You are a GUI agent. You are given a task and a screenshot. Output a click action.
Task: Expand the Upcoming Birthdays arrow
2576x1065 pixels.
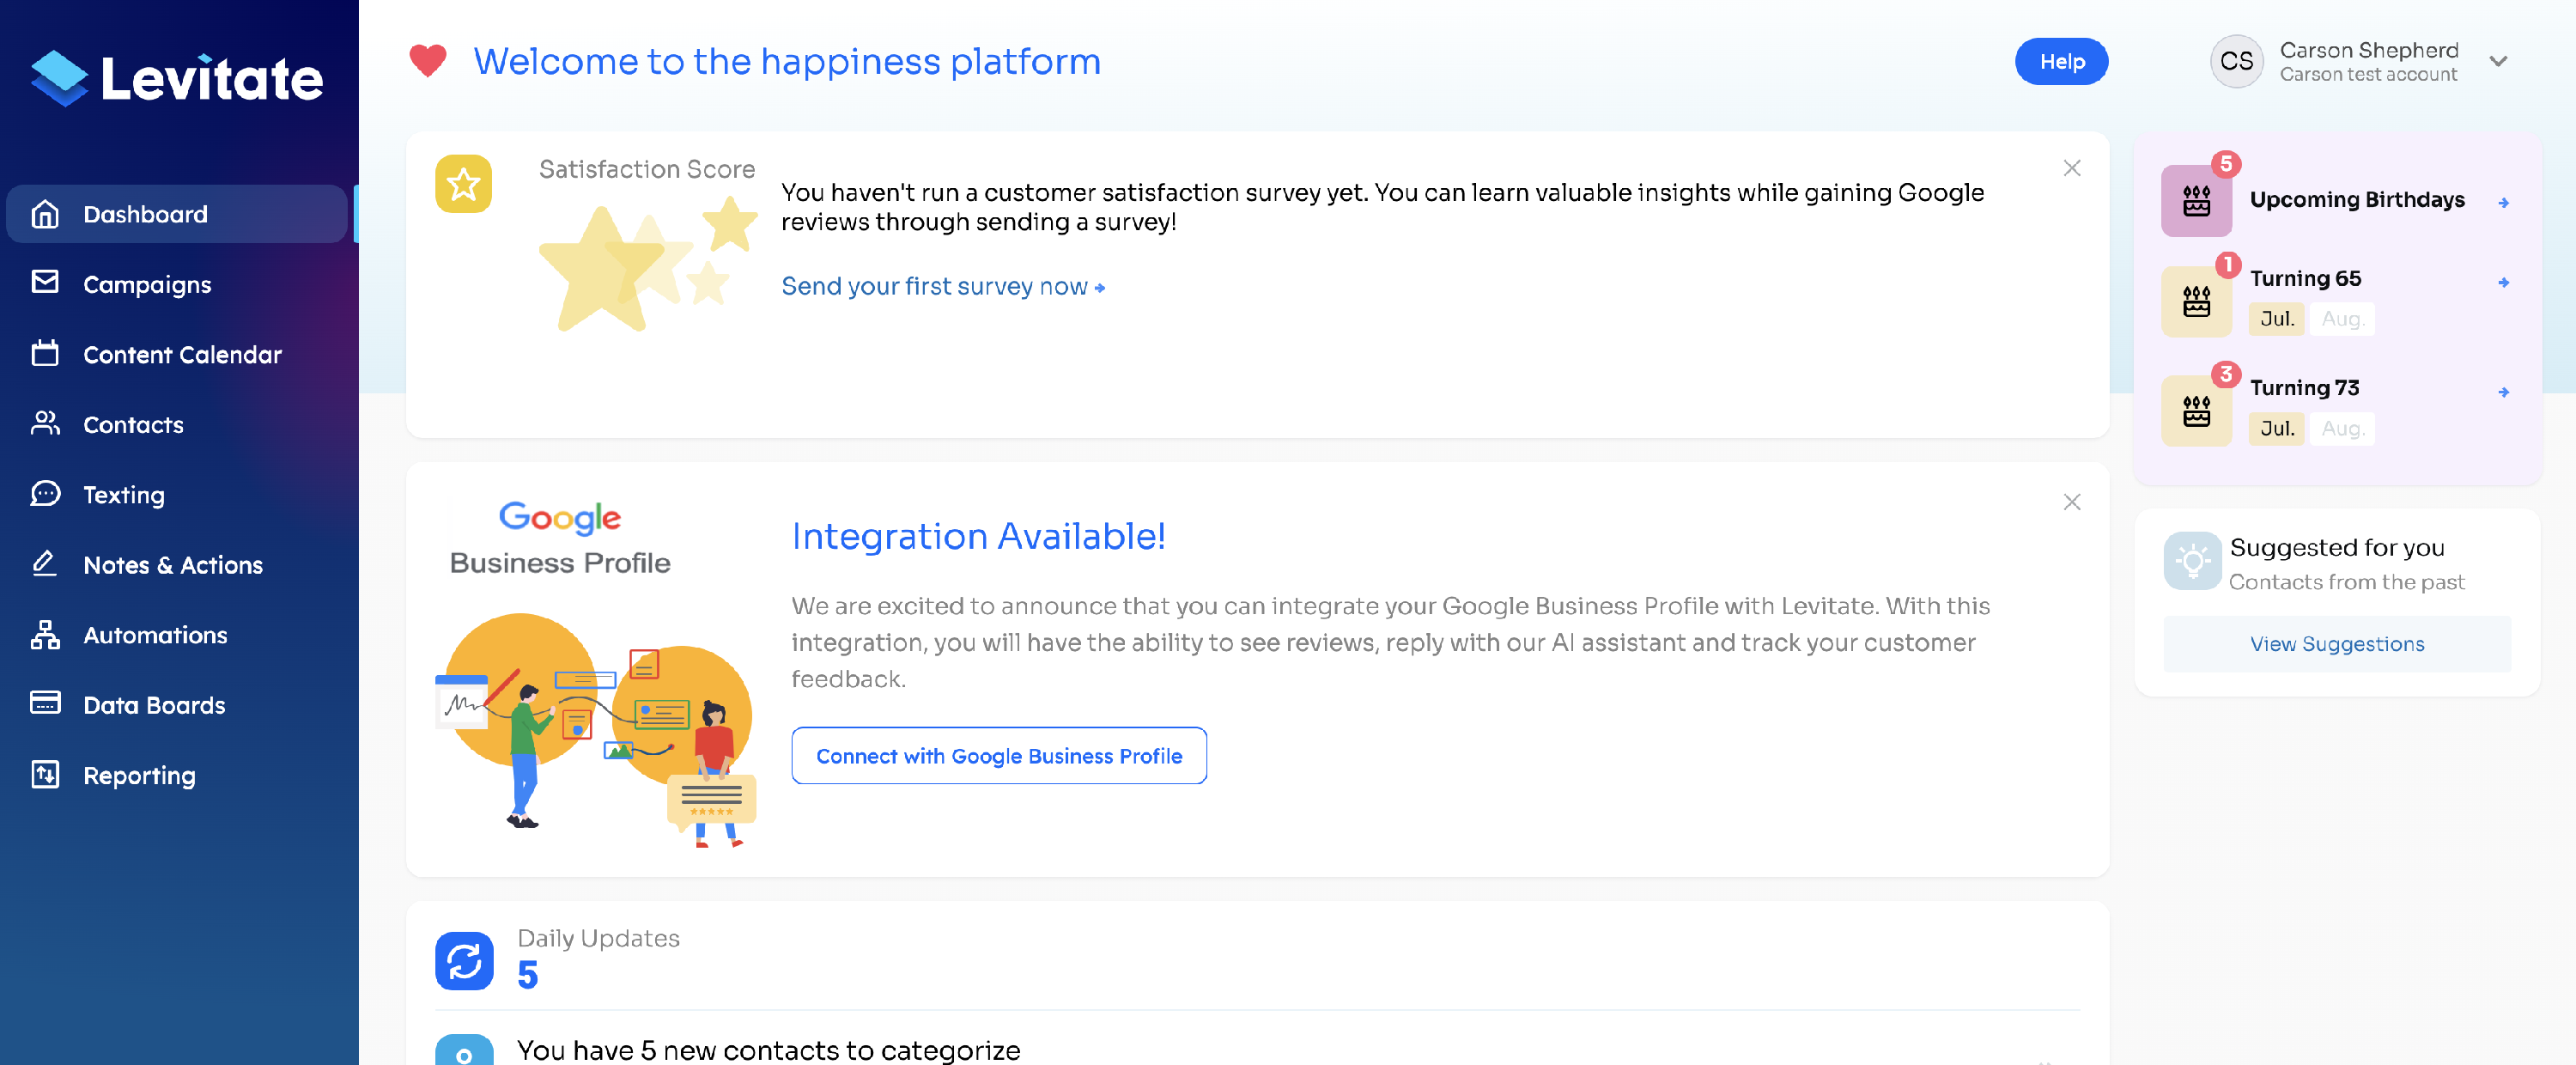(2503, 203)
